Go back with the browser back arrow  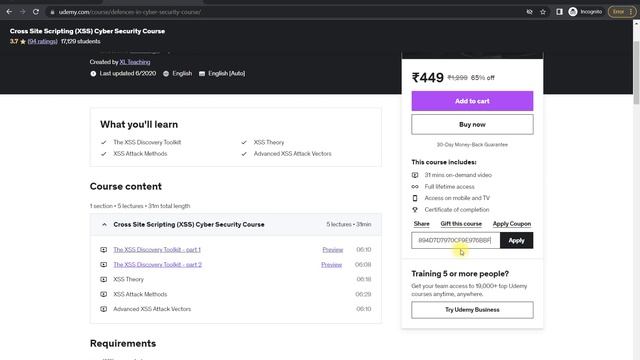[x=9, y=12]
